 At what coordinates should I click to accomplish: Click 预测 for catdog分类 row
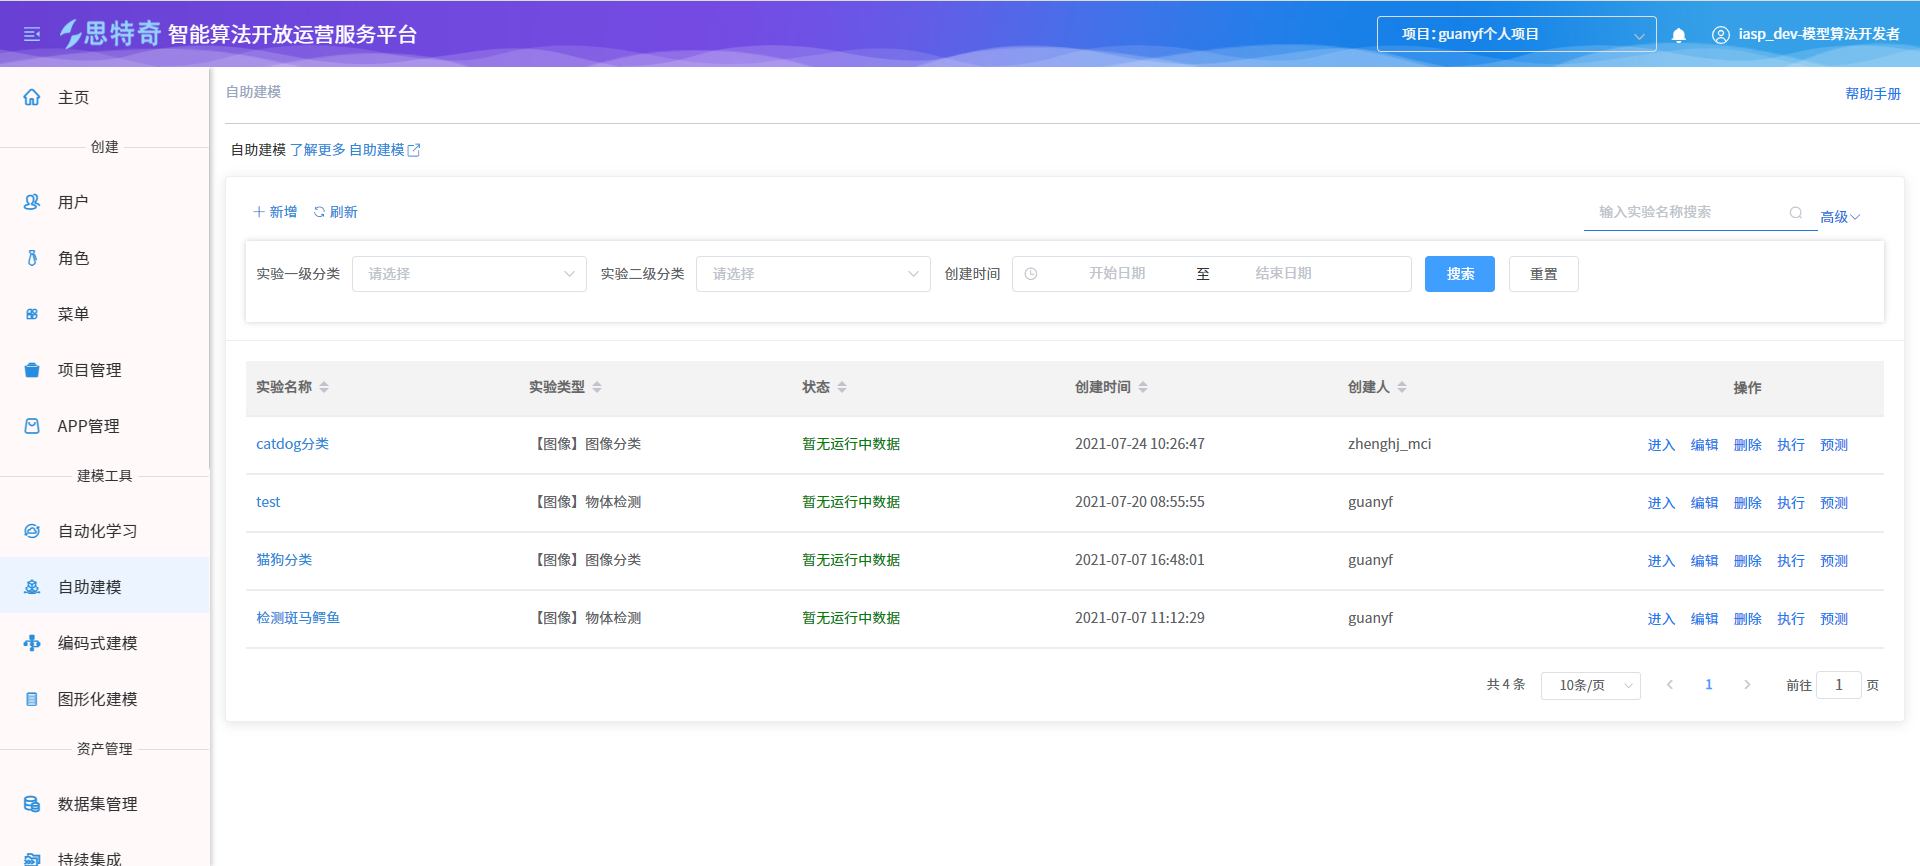[1834, 445]
